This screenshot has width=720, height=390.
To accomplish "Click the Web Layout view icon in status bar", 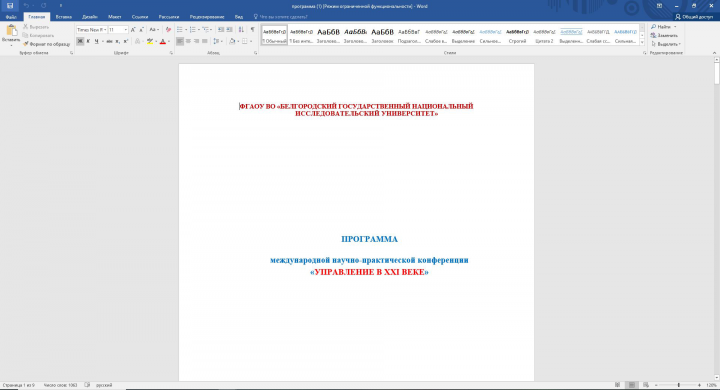I will pyautogui.click(x=646, y=385).
